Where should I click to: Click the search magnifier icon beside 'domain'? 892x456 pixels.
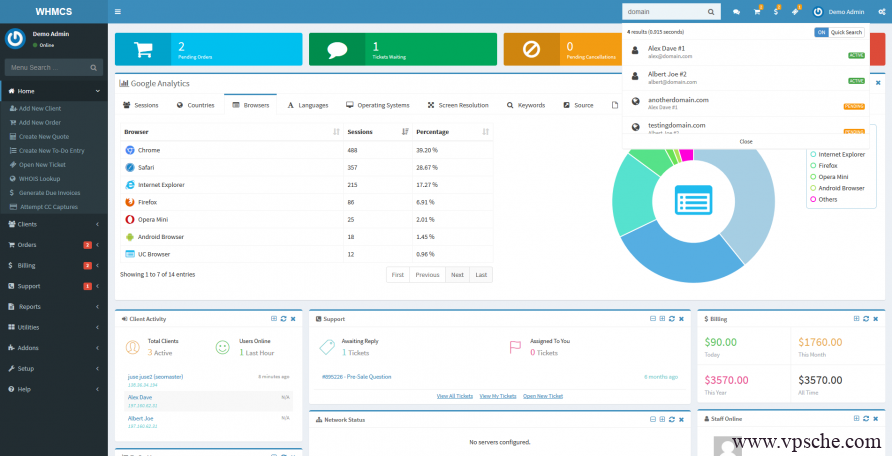pyautogui.click(x=711, y=12)
